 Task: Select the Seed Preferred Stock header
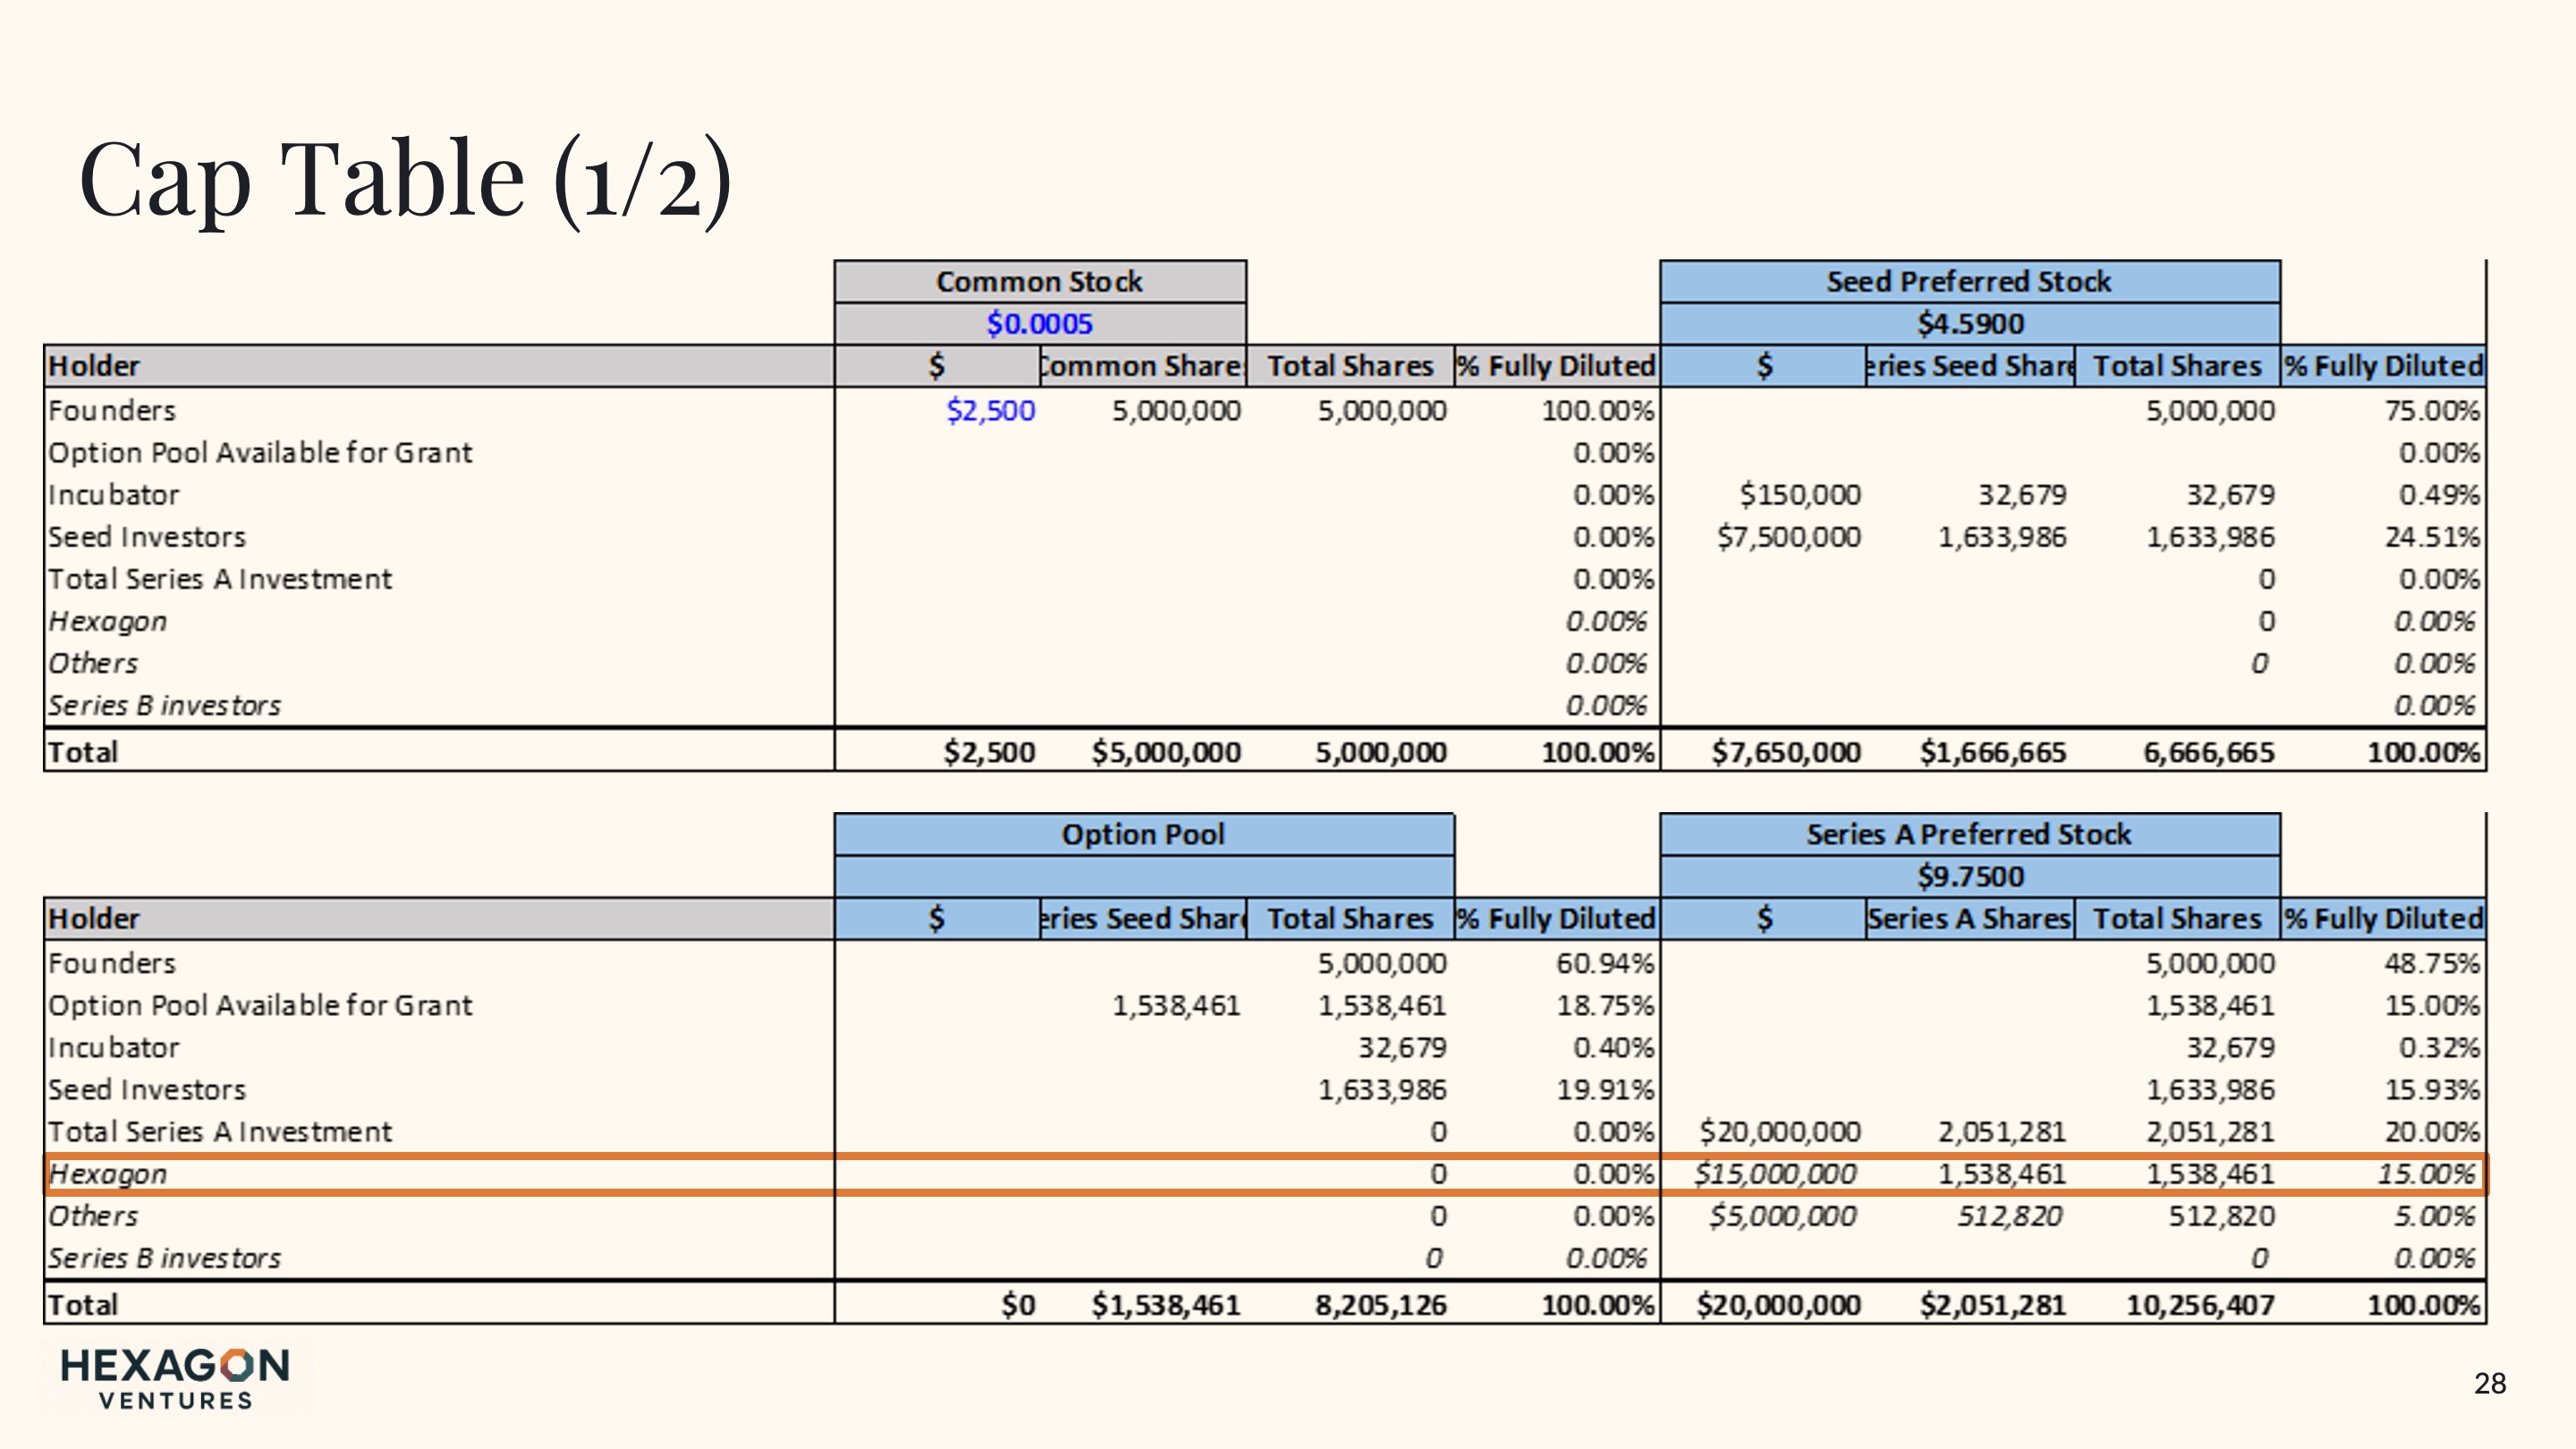[1968, 282]
